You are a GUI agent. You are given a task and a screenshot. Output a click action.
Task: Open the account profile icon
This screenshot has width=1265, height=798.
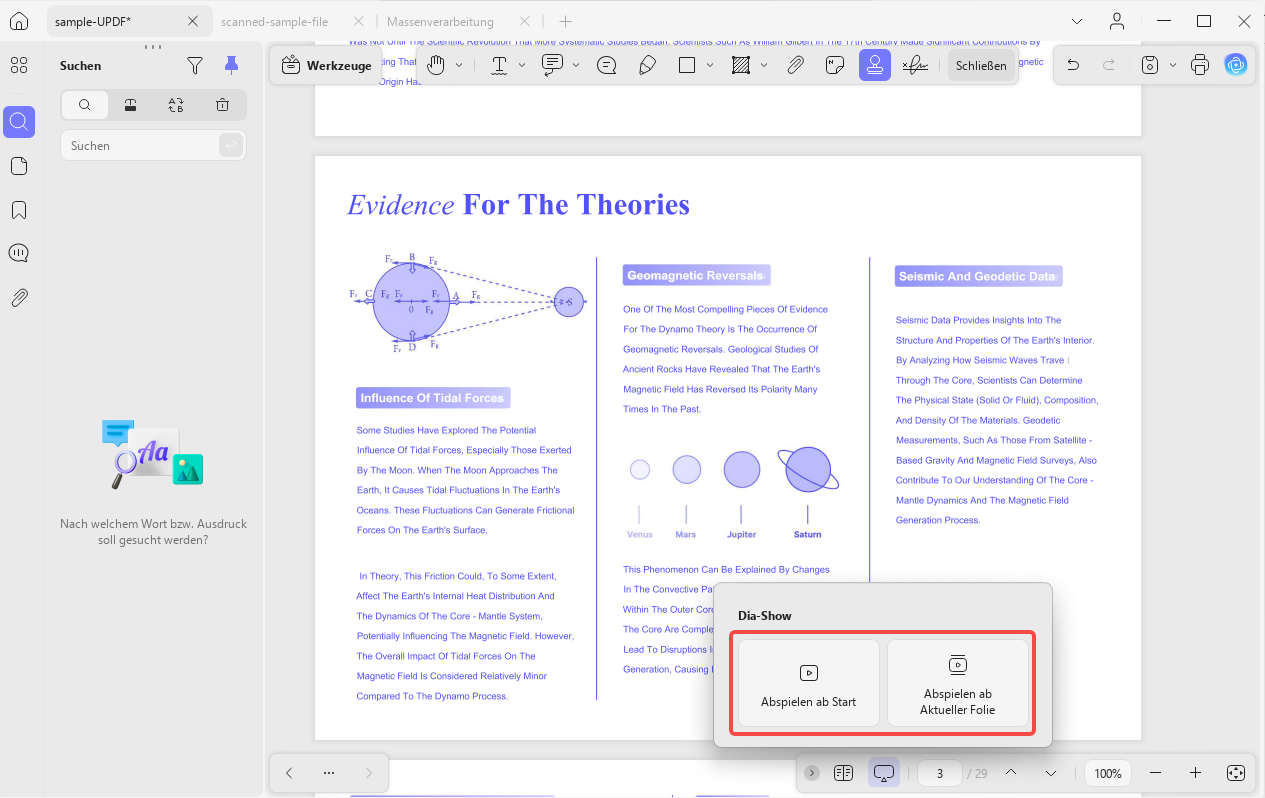(1117, 21)
